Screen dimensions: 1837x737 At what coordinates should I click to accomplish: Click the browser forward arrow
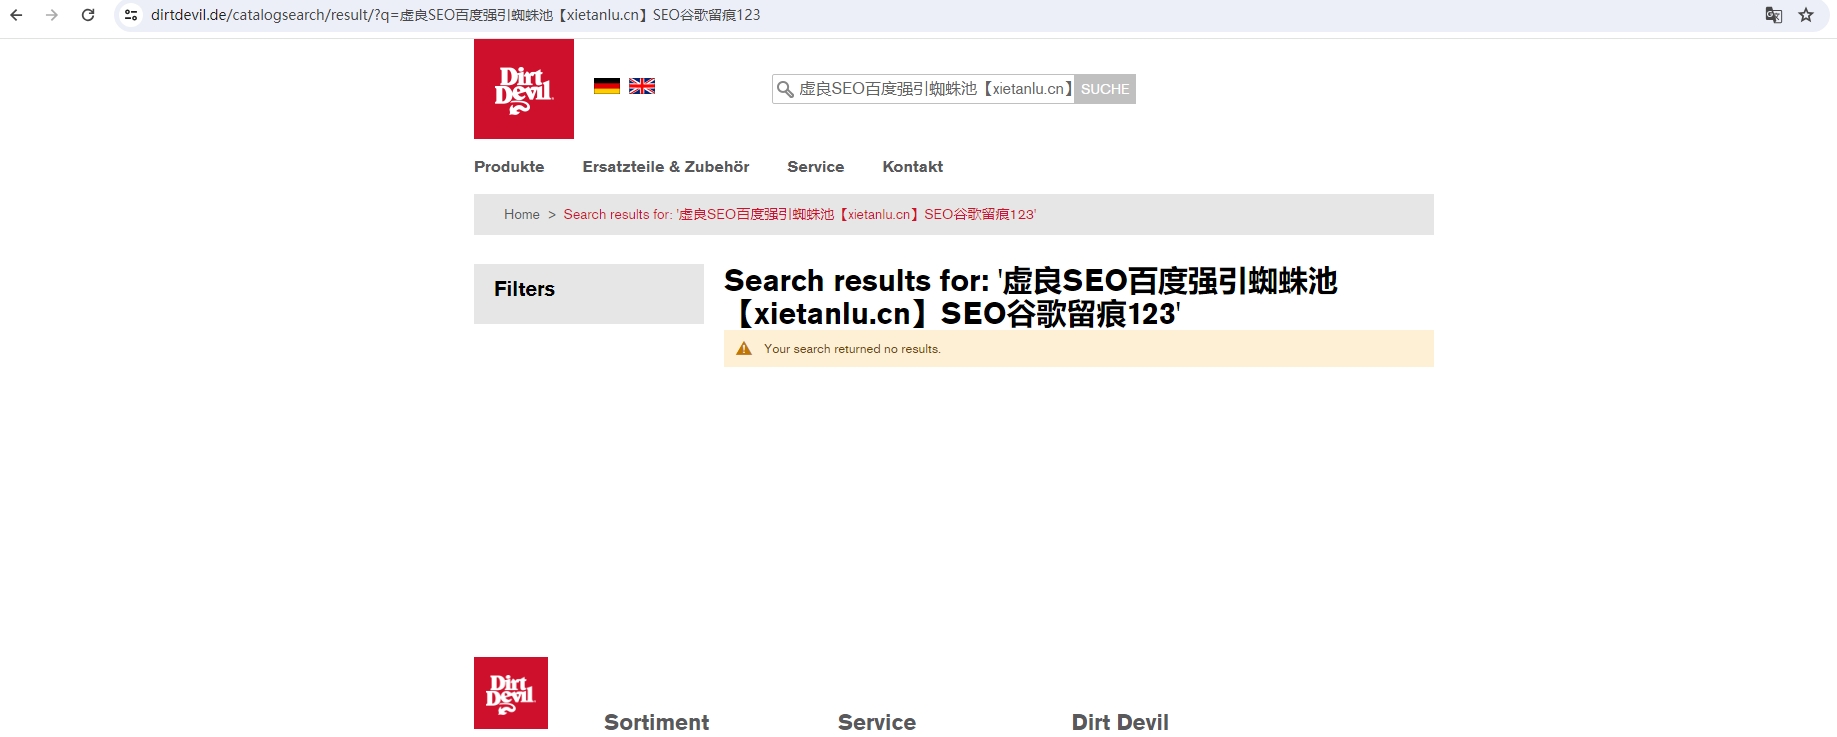52,15
